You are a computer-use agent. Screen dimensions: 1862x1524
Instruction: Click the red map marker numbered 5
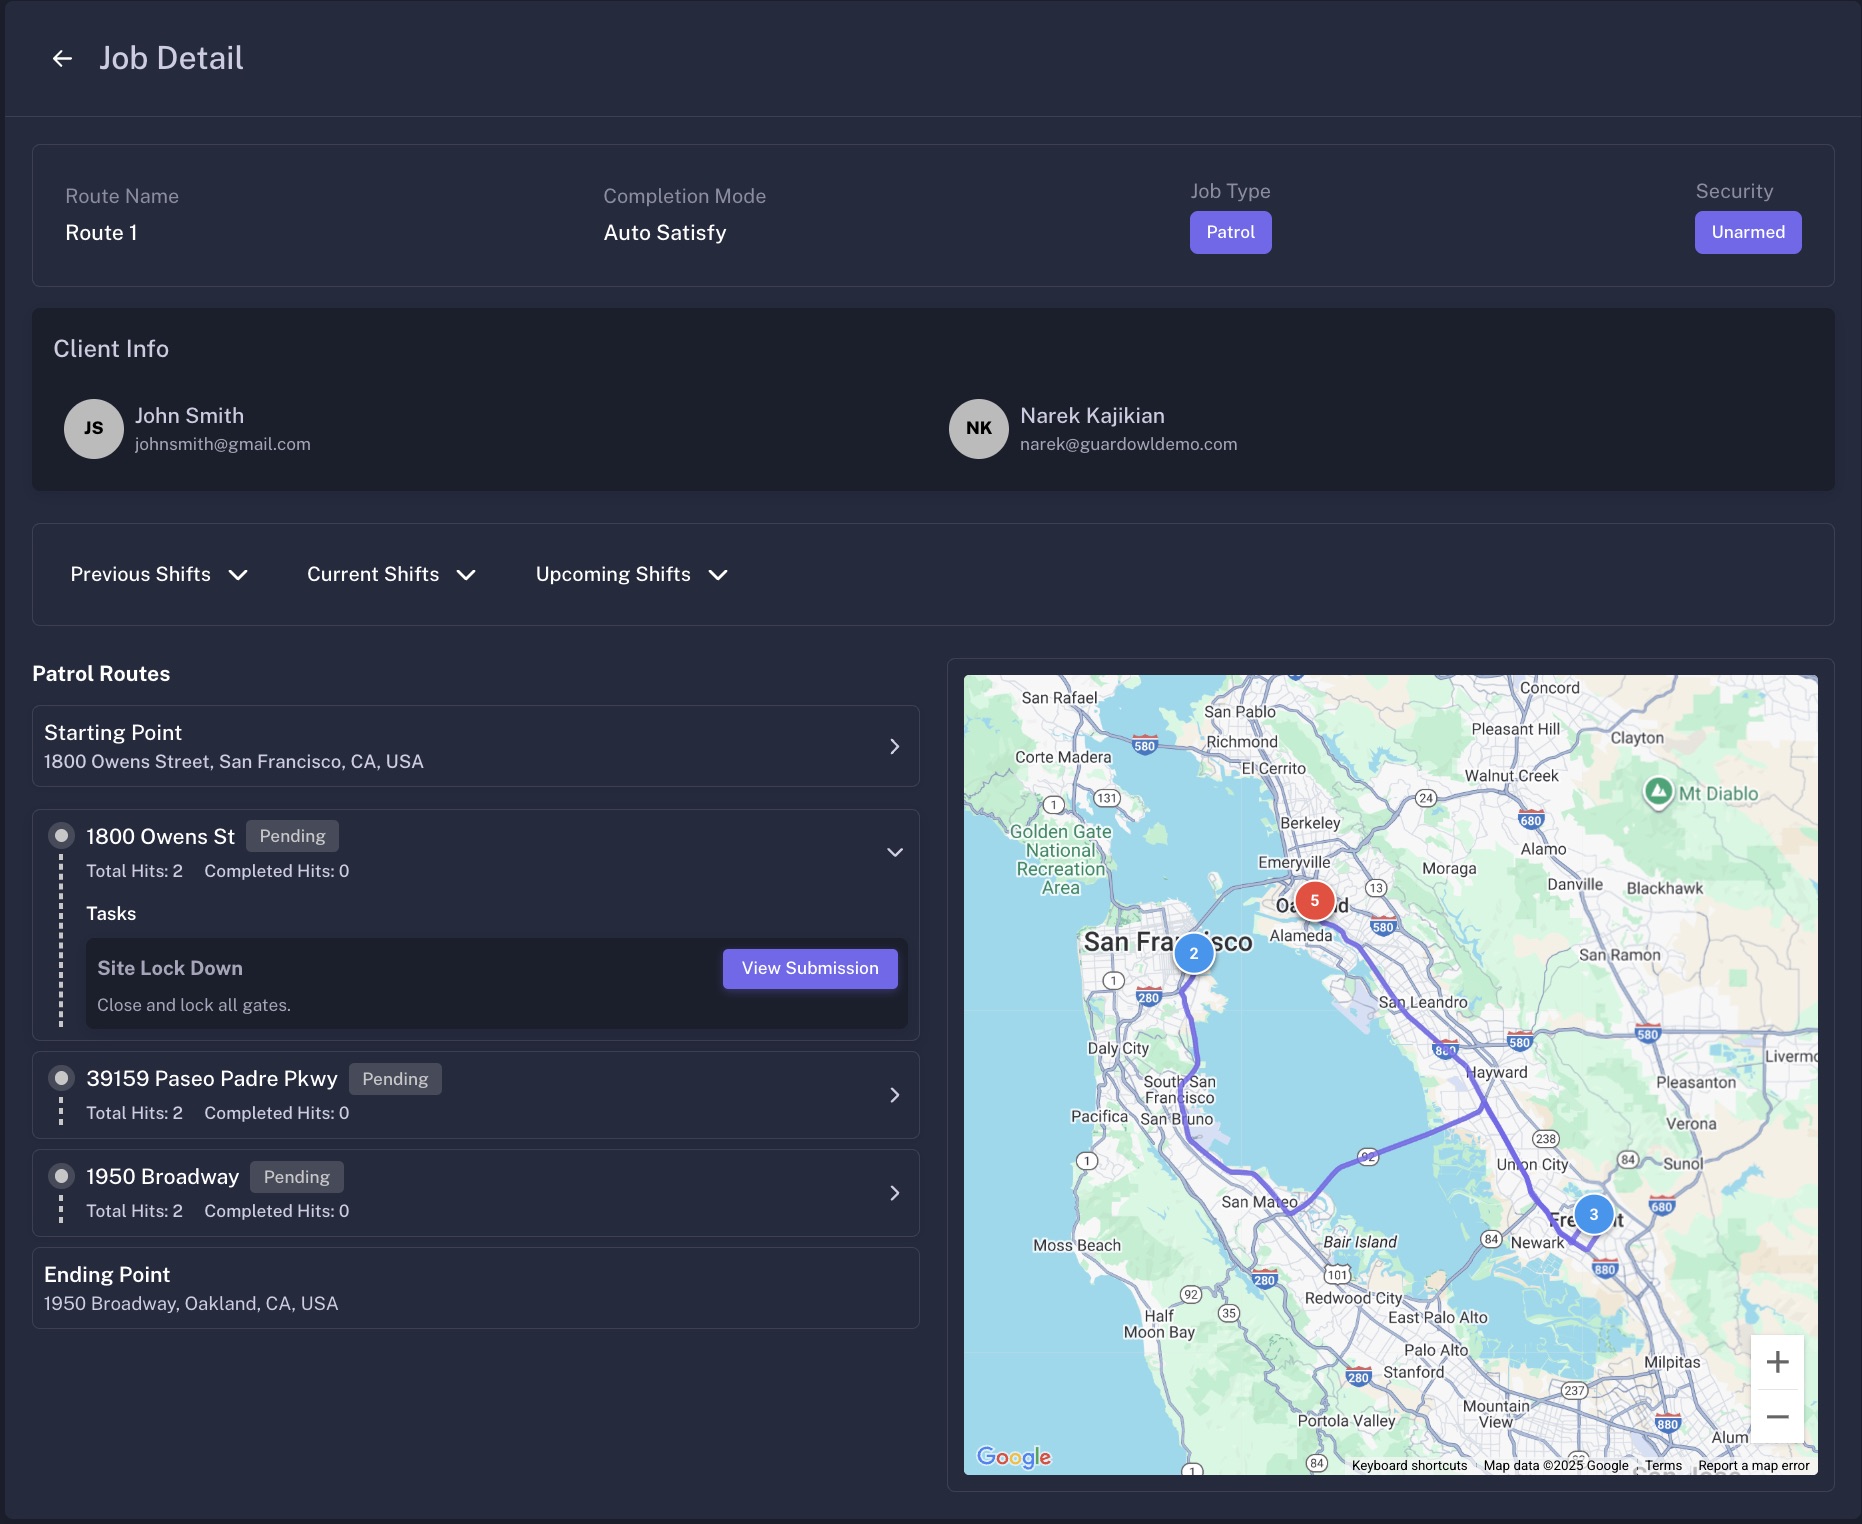[1314, 901]
